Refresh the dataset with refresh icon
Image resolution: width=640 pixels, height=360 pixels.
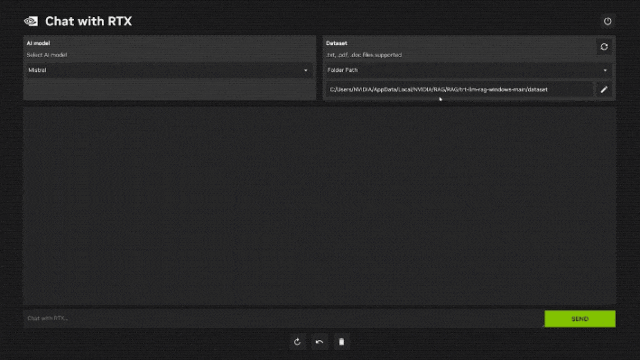pos(604,47)
